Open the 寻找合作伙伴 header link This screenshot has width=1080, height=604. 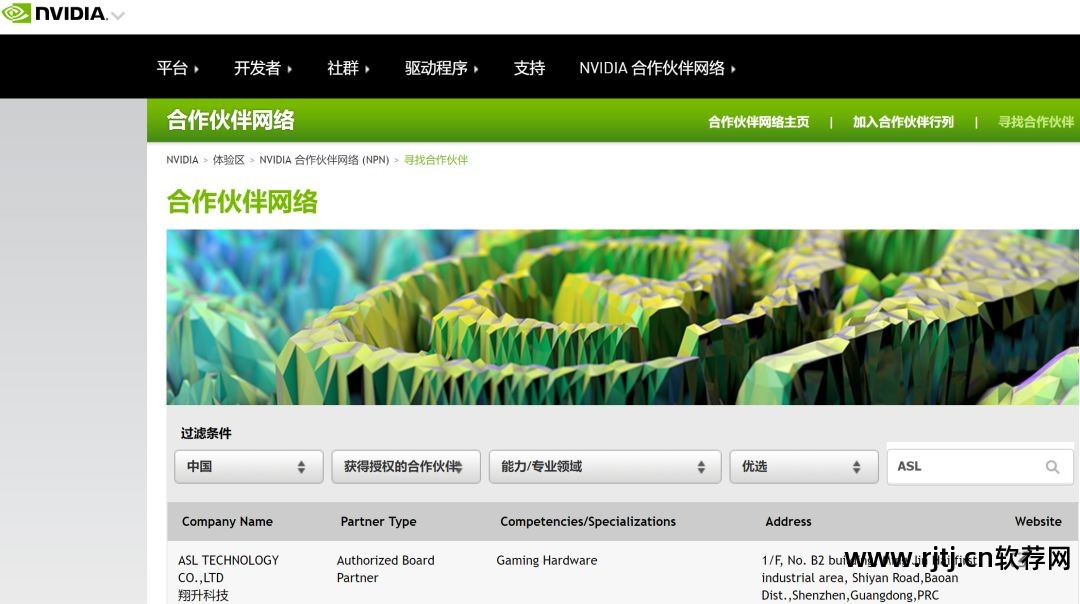[1036, 122]
